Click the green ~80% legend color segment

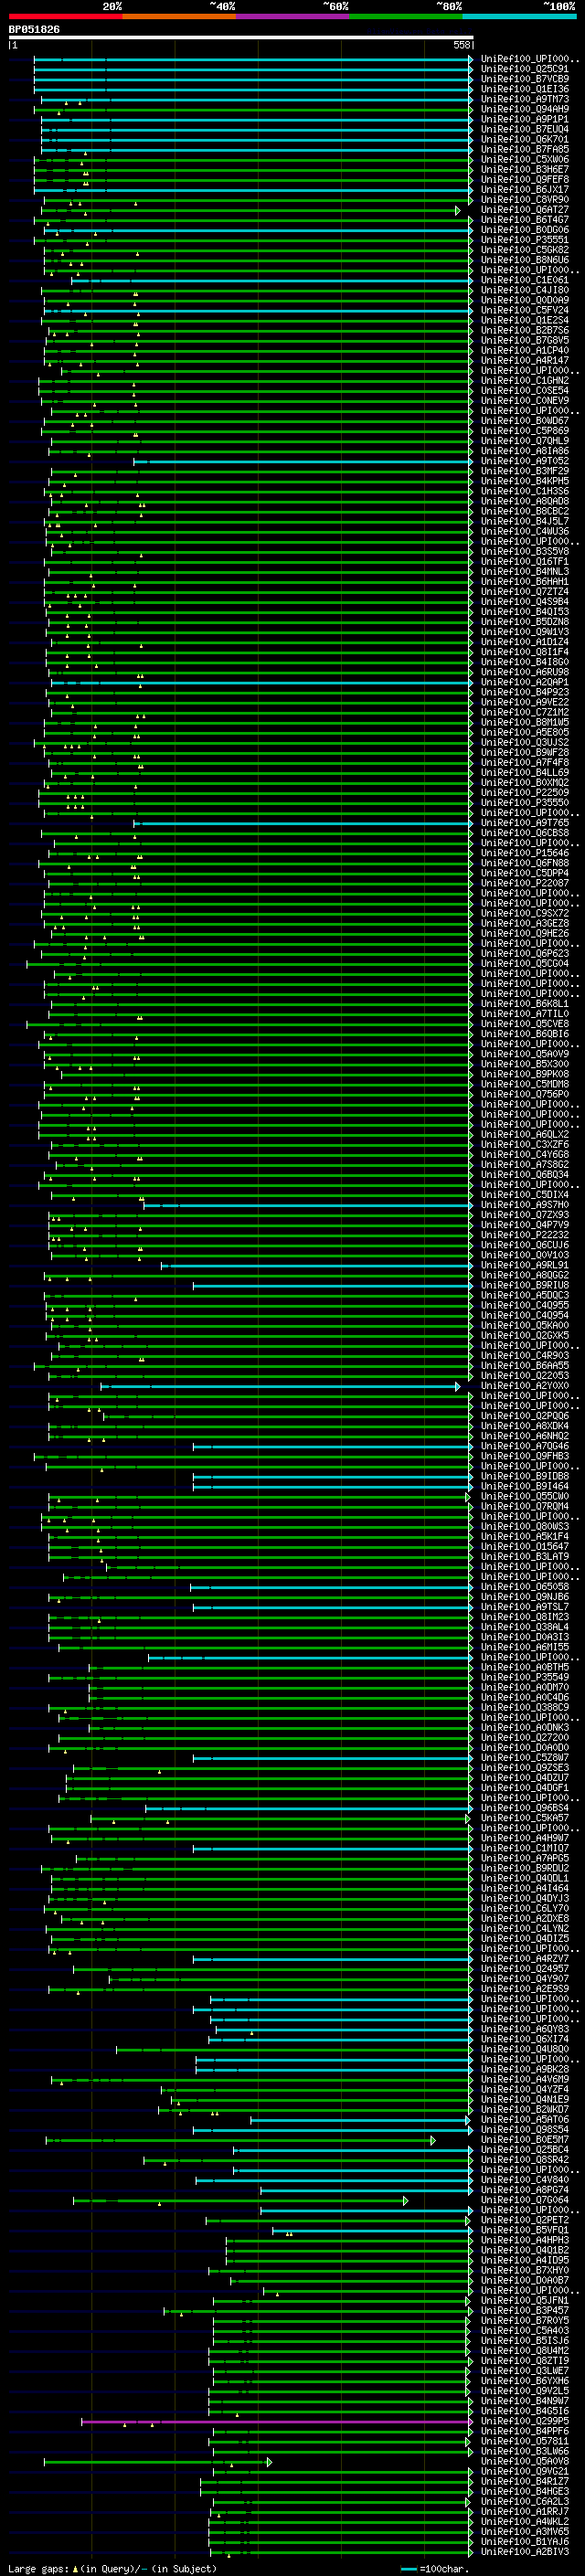(406, 16)
